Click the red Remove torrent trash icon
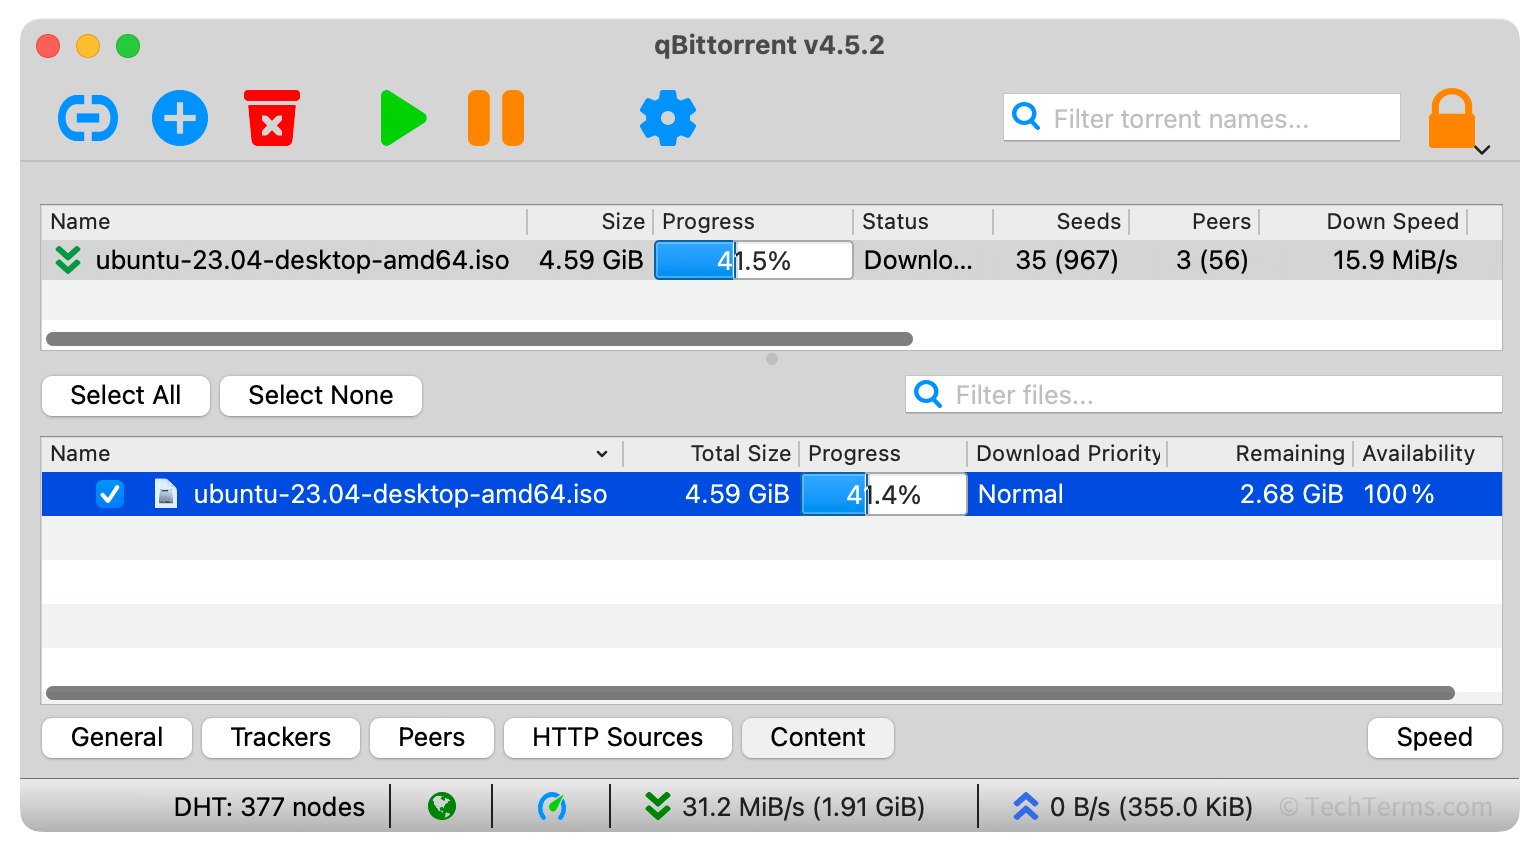 point(272,118)
